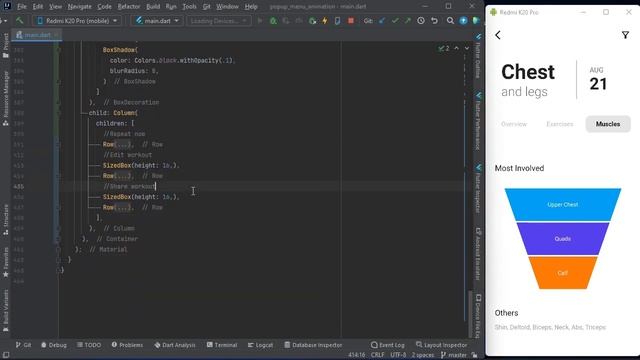Select the main.dart editor tab

pyautogui.click(x=37, y=35)
